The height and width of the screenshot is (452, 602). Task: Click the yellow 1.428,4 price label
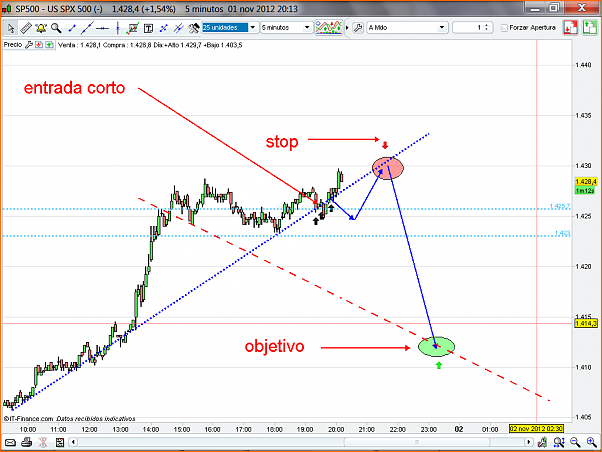click(586, 181)
